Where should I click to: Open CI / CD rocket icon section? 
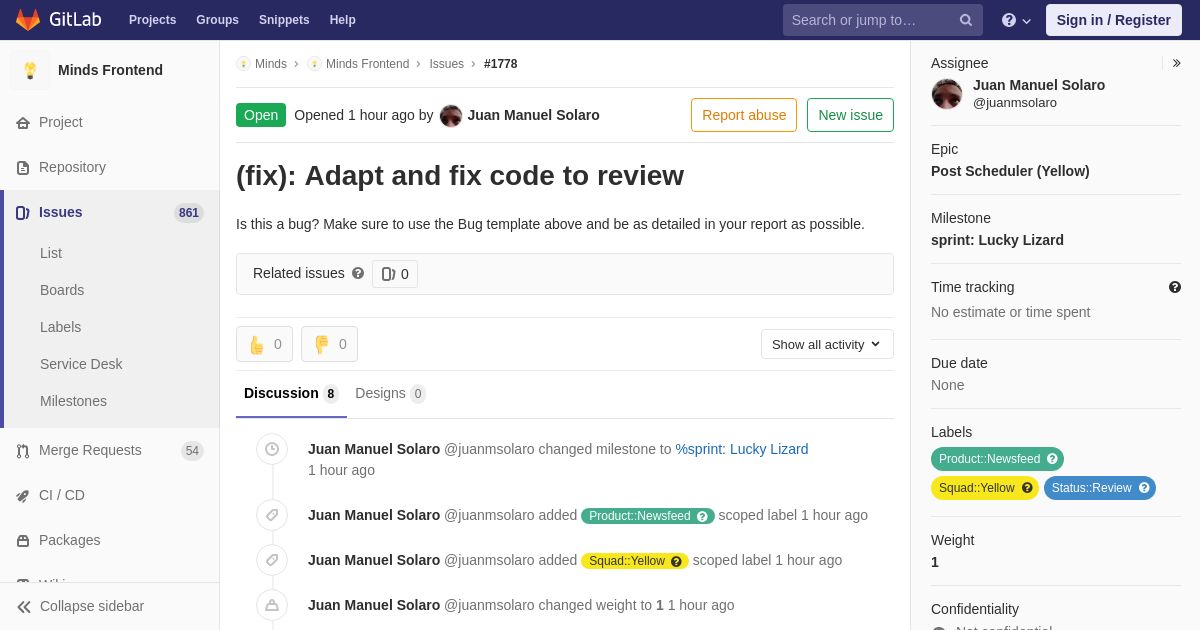click(x=23, y=495)
